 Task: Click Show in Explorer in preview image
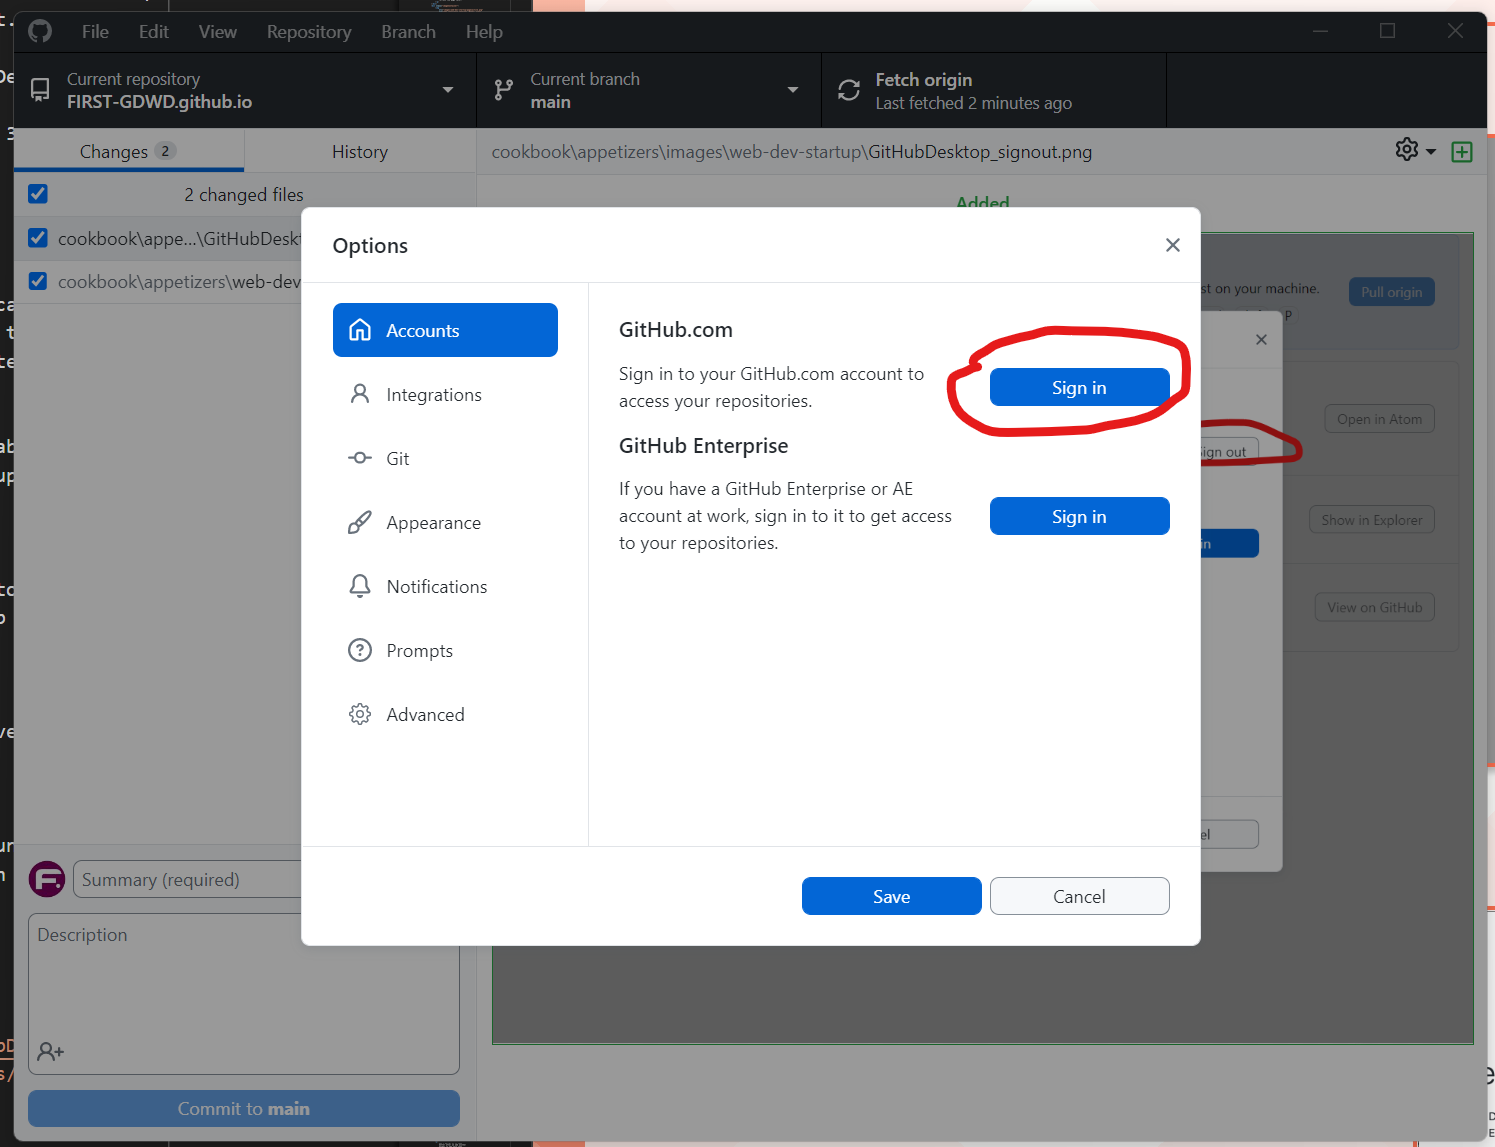pos(1371,520)
